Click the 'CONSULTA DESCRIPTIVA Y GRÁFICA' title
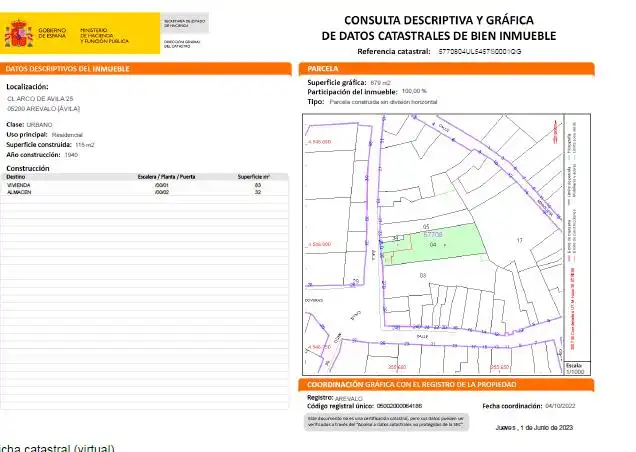 pyautogui.click(x=439, y=20)
